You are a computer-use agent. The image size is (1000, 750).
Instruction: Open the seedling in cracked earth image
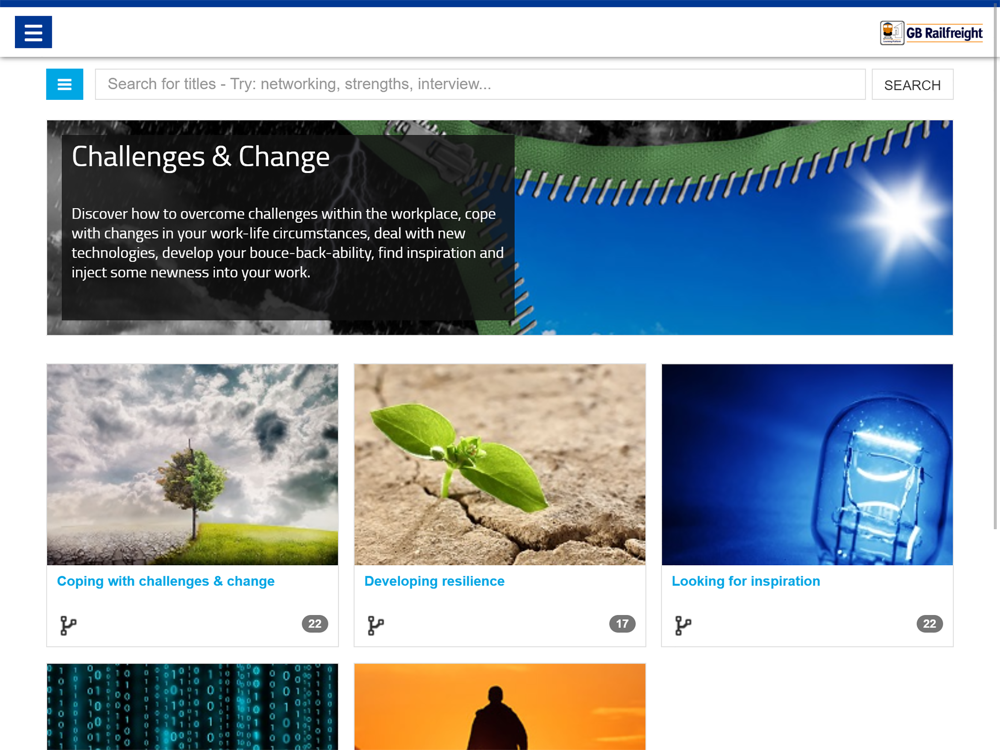500,464
